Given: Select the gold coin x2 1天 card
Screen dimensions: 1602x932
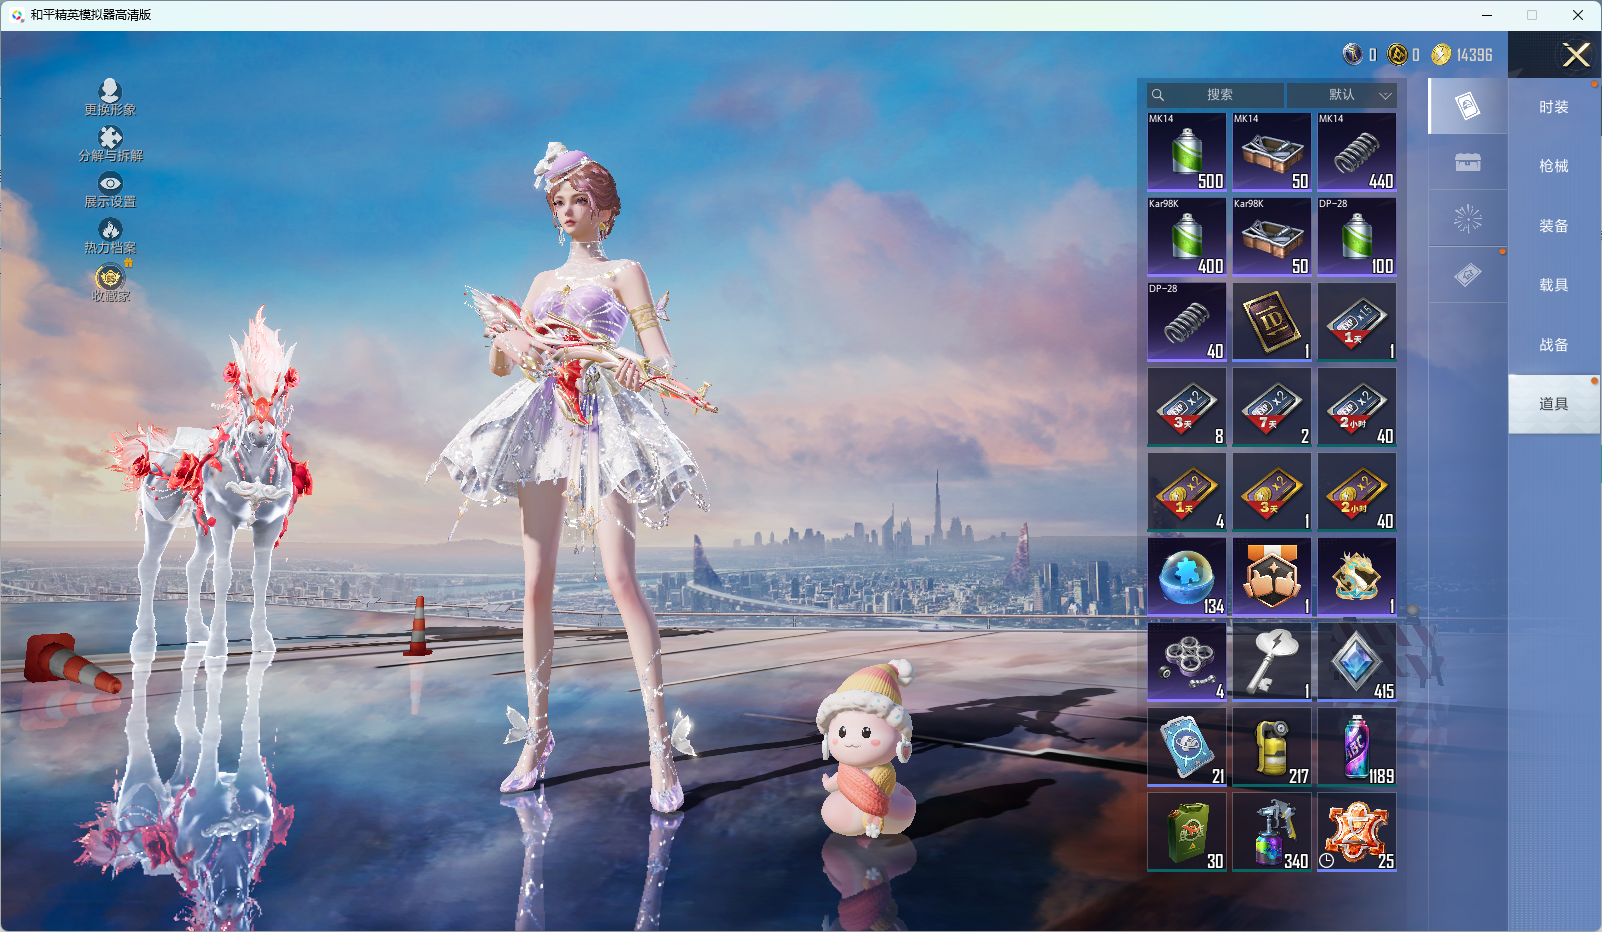Looking at the screenshot, I should tap(1187, 492).
